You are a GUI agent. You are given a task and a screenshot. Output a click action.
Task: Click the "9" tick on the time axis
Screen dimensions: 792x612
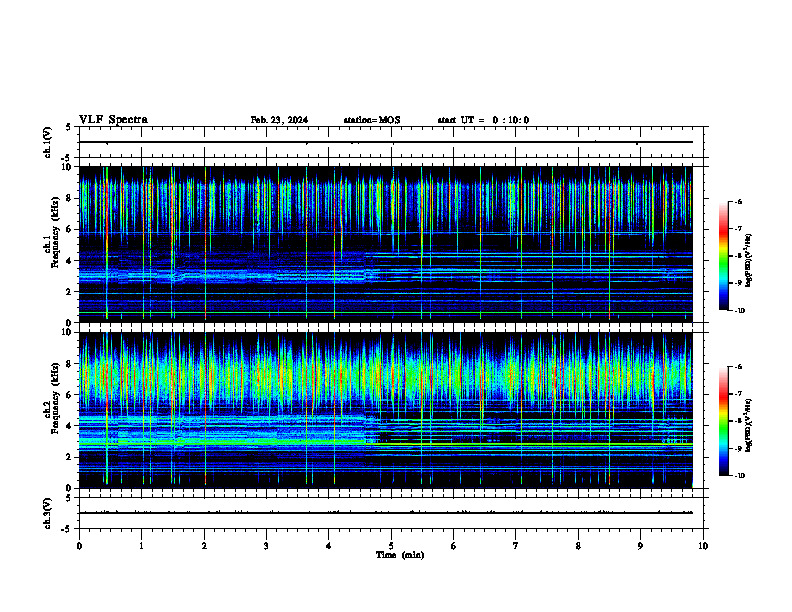(640, 546)
